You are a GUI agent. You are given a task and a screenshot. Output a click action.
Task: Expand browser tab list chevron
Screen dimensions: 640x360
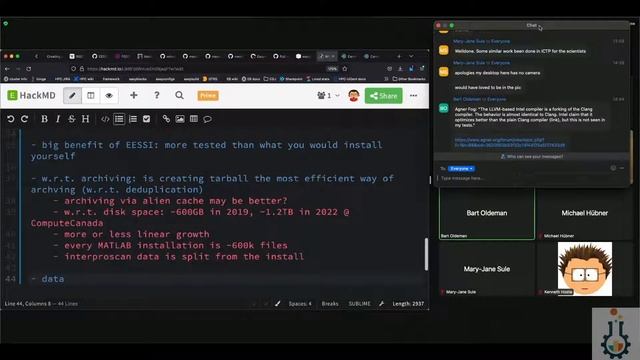[411, 56]
